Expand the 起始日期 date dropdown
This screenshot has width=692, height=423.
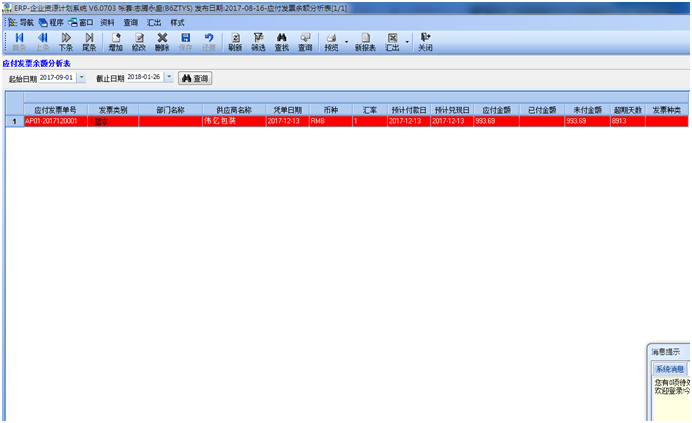(x=81, y=77)
